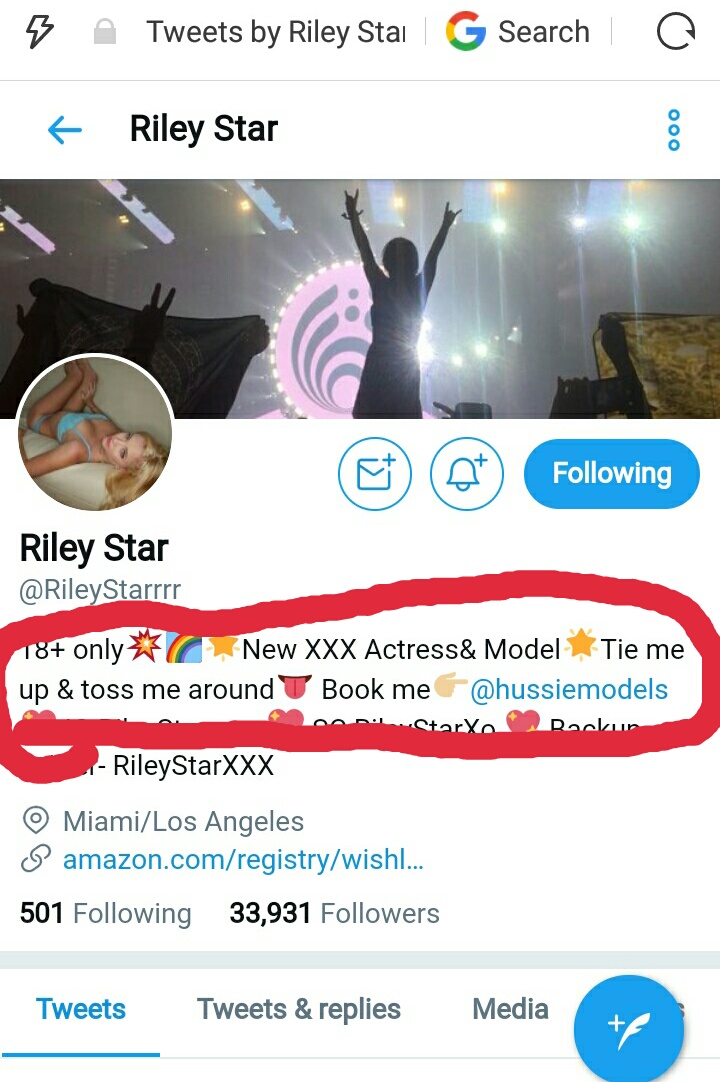Switch to the Media tab
This screenshot has width=720, height=1082.
pyautogui.click(x=510, y=1009)
